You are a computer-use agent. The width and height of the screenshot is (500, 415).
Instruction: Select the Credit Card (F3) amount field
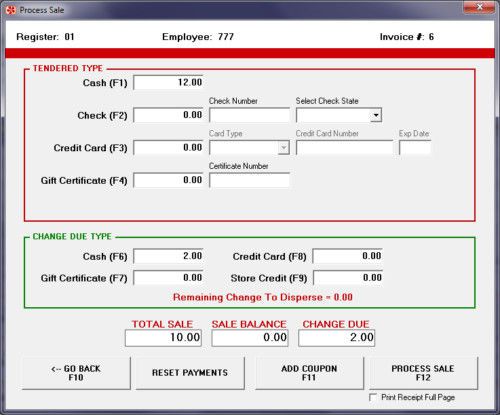point(168,148)
